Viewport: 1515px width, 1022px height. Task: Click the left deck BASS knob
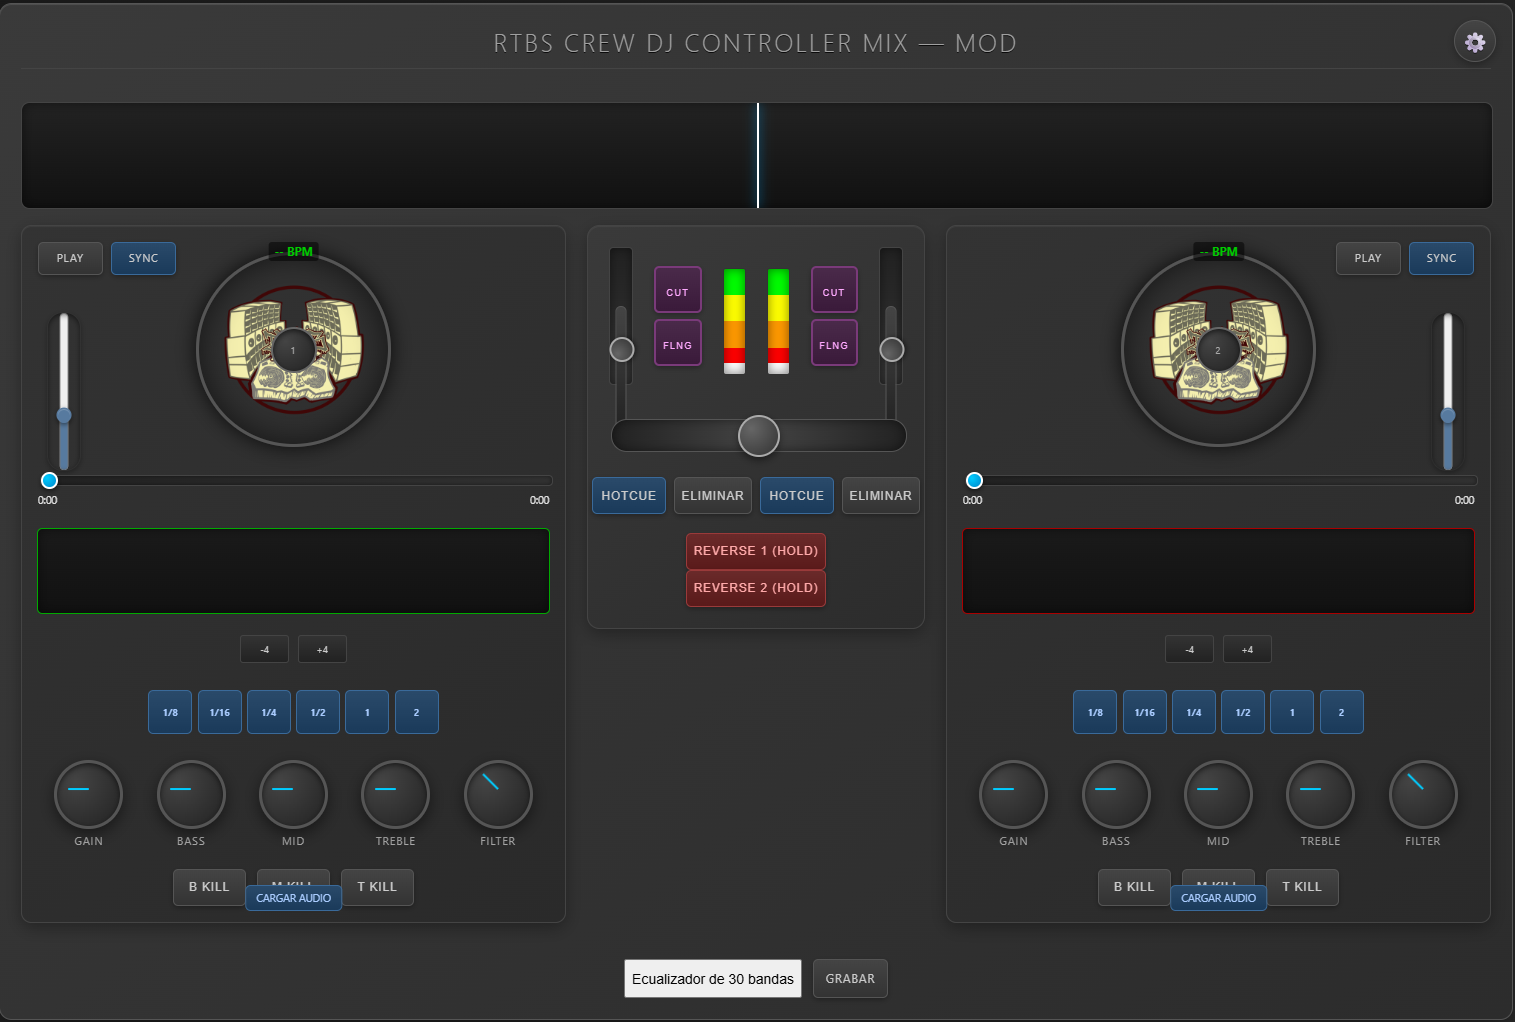[190, 793]
